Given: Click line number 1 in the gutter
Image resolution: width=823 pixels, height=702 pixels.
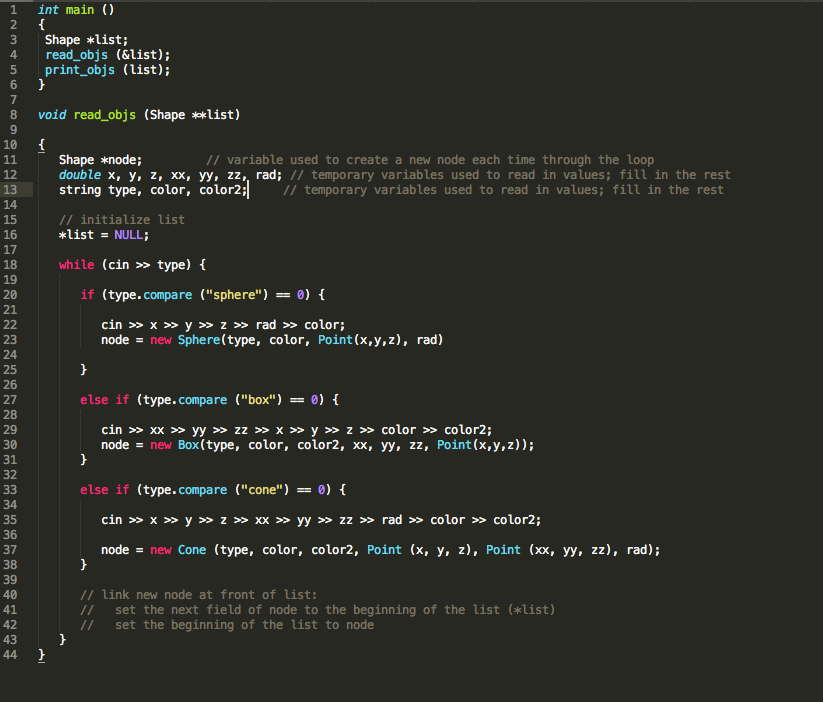Looking at the screenshot, I should click(x=13, y=10).
